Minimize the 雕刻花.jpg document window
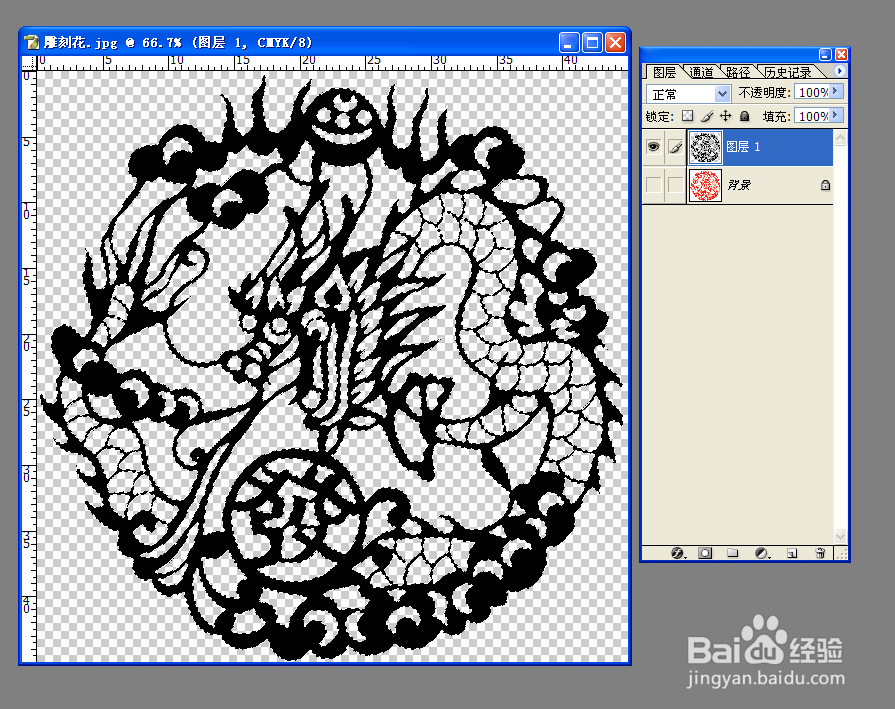 pos(569,42)
